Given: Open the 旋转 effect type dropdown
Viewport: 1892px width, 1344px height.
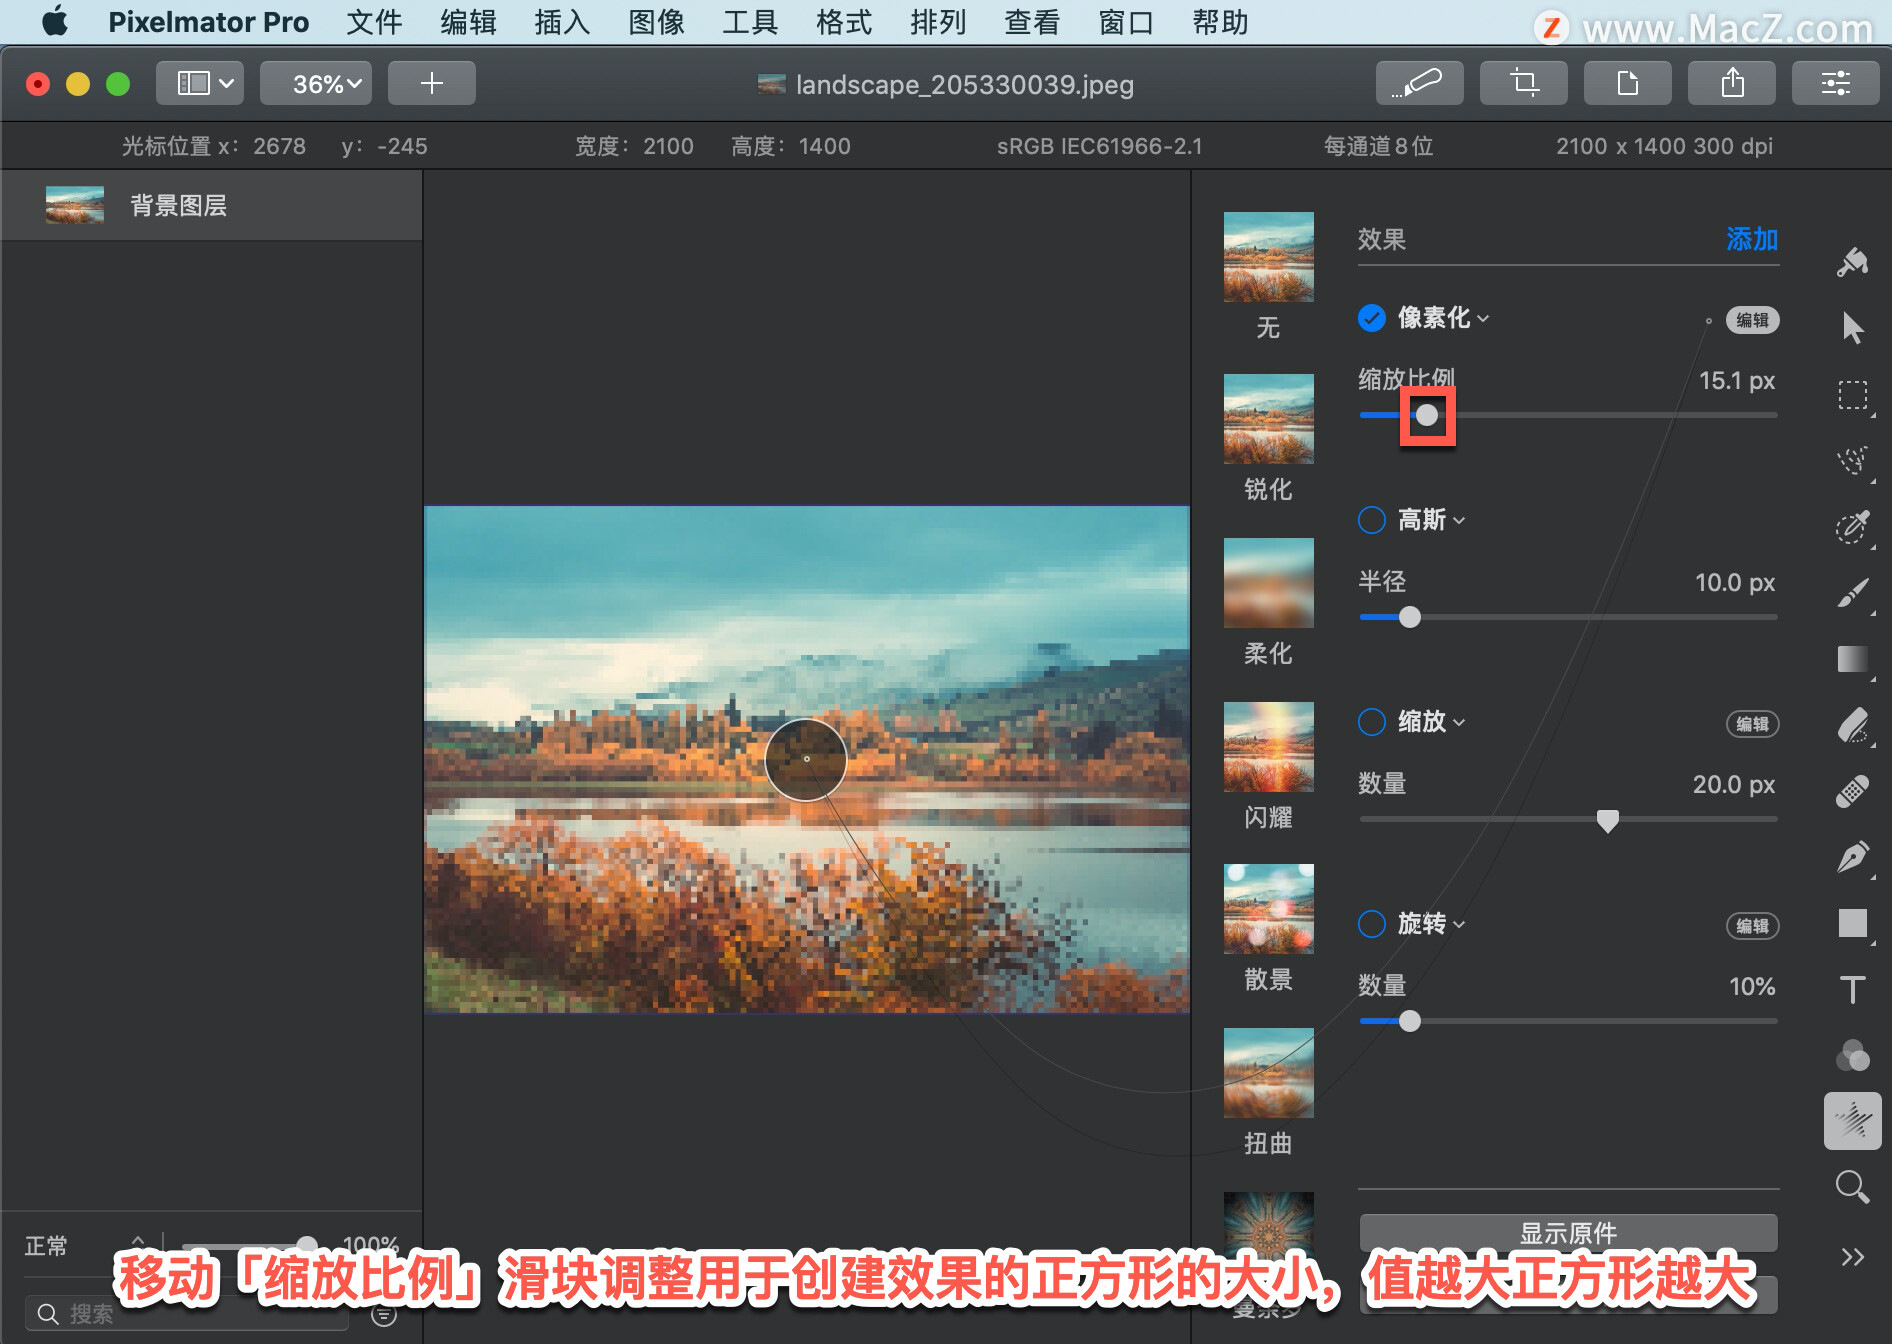Looking at the screenshot, I should (x=1431, y=924).
